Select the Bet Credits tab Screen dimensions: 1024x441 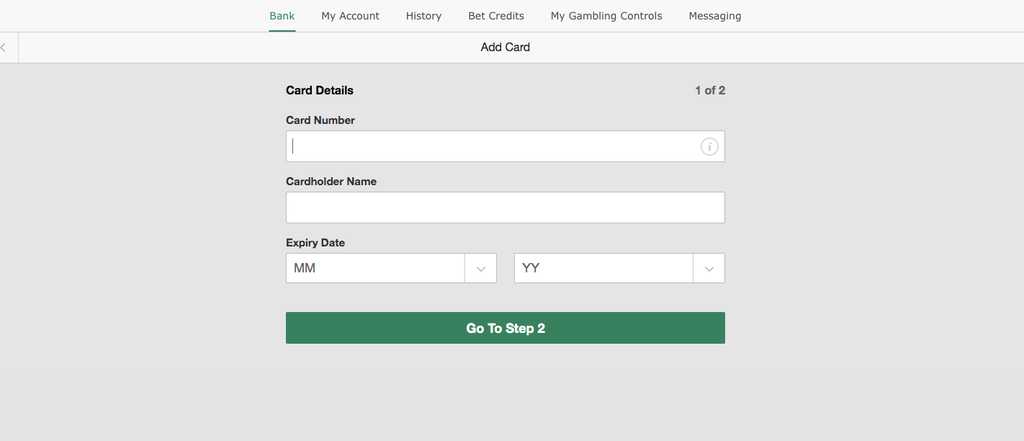click(496, 16)
